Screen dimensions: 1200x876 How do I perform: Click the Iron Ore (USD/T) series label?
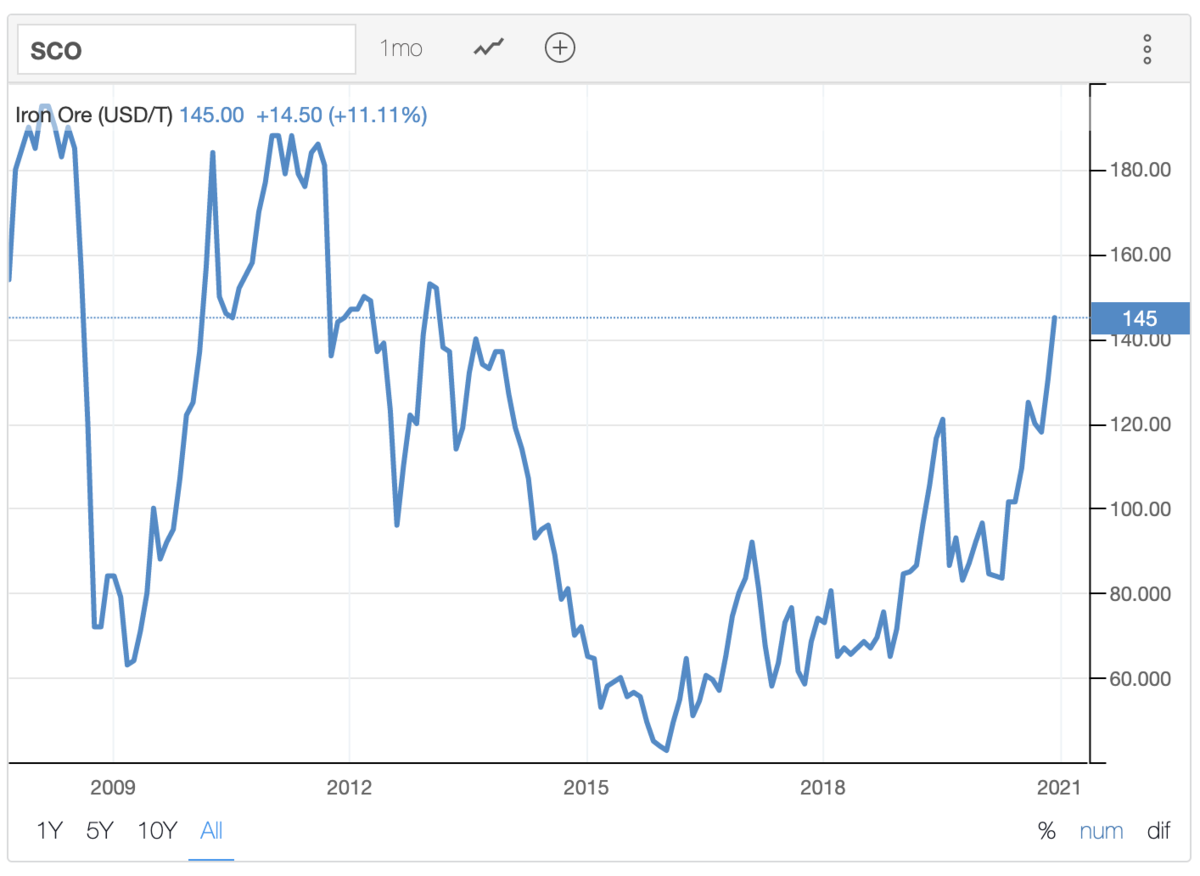click(x=95, y=115)
